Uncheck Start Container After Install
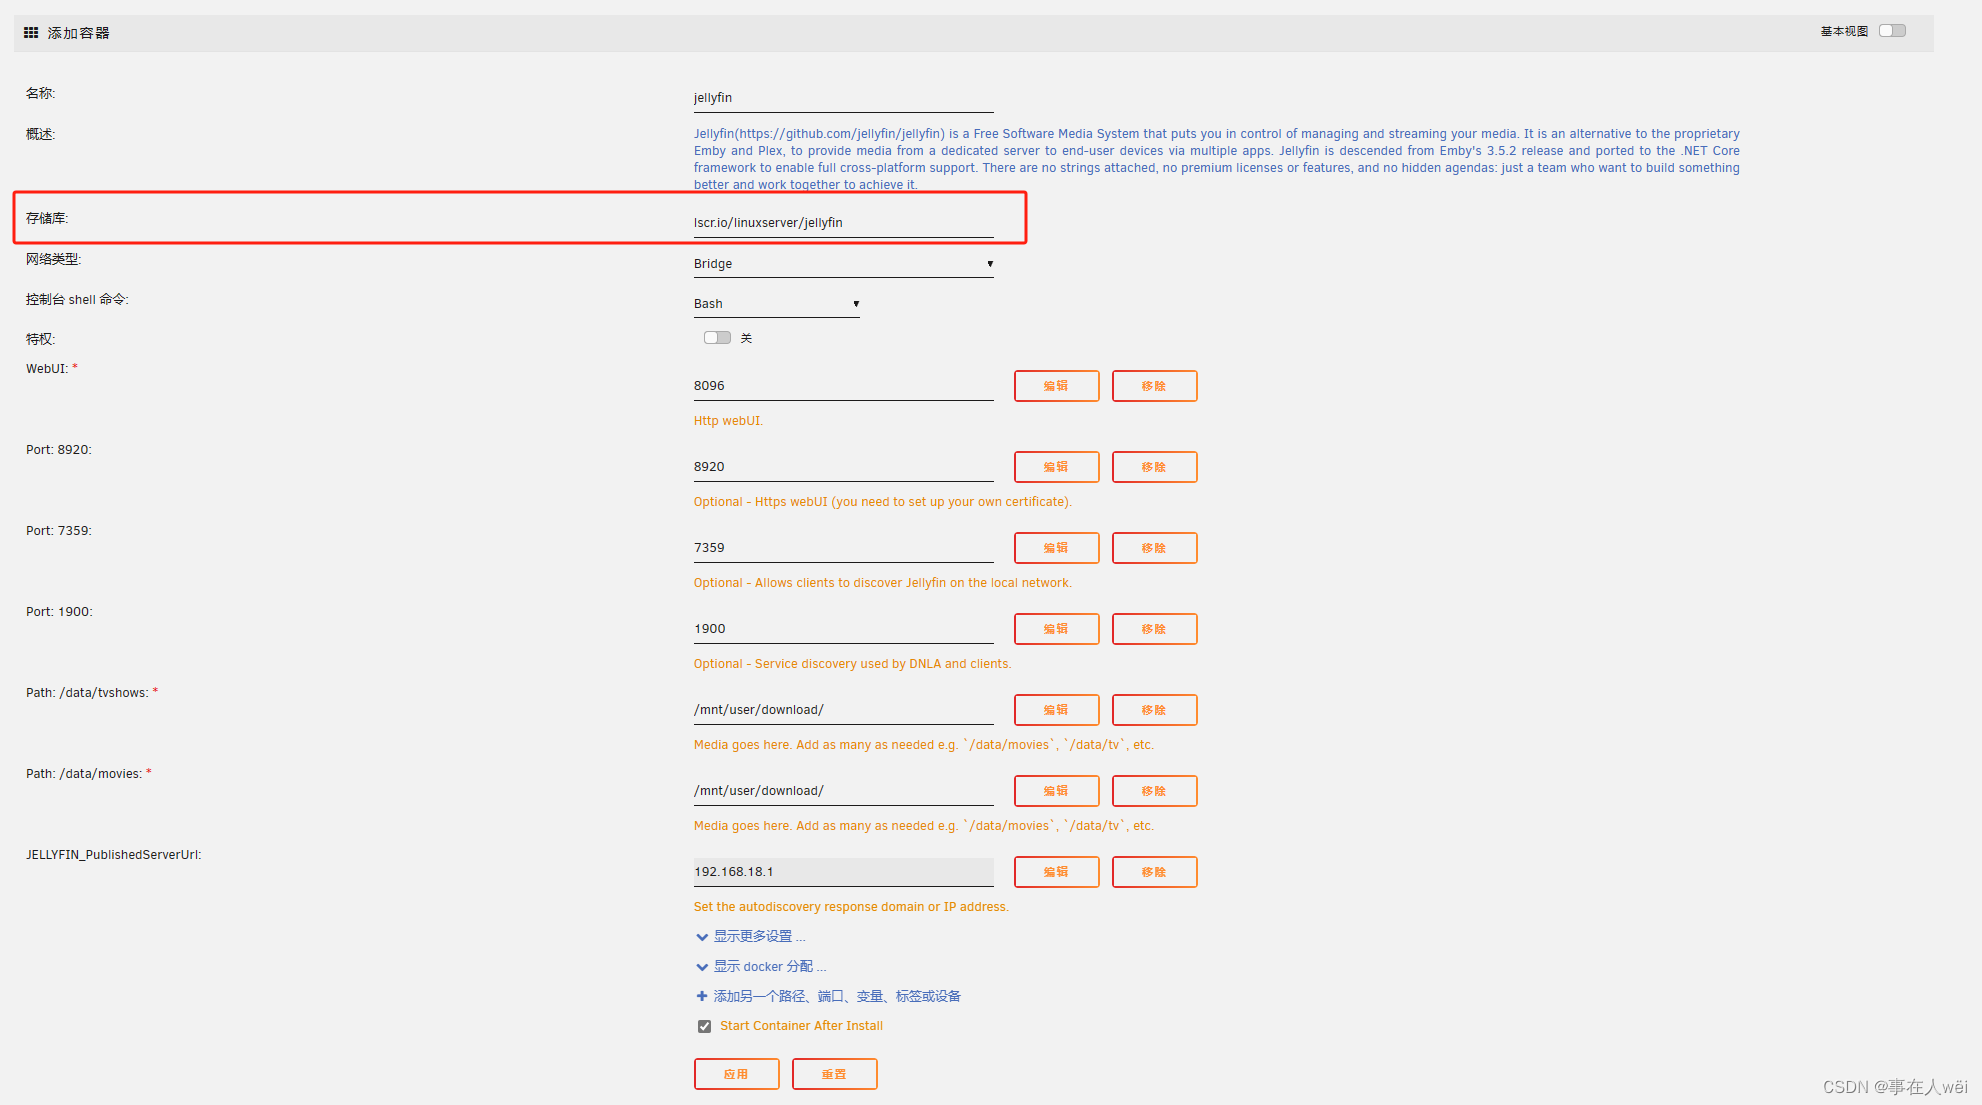1982x1105 pixels. 705,1026
